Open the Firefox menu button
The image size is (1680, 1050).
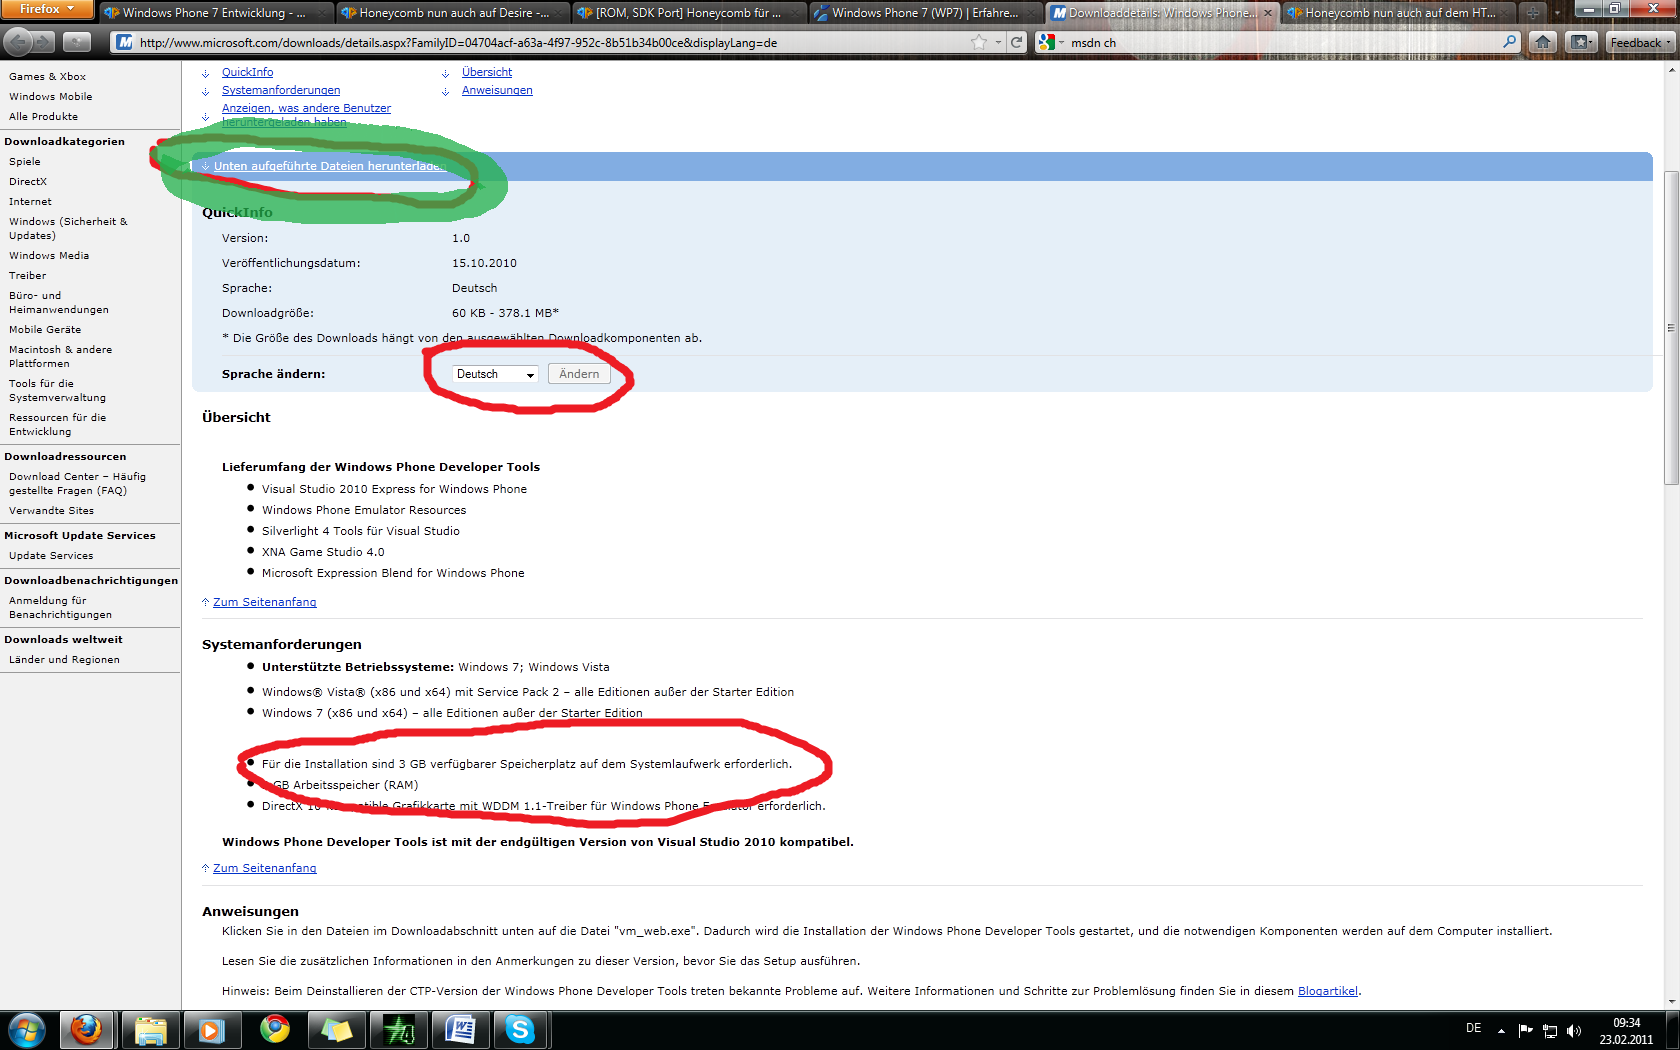click(47, 9)
